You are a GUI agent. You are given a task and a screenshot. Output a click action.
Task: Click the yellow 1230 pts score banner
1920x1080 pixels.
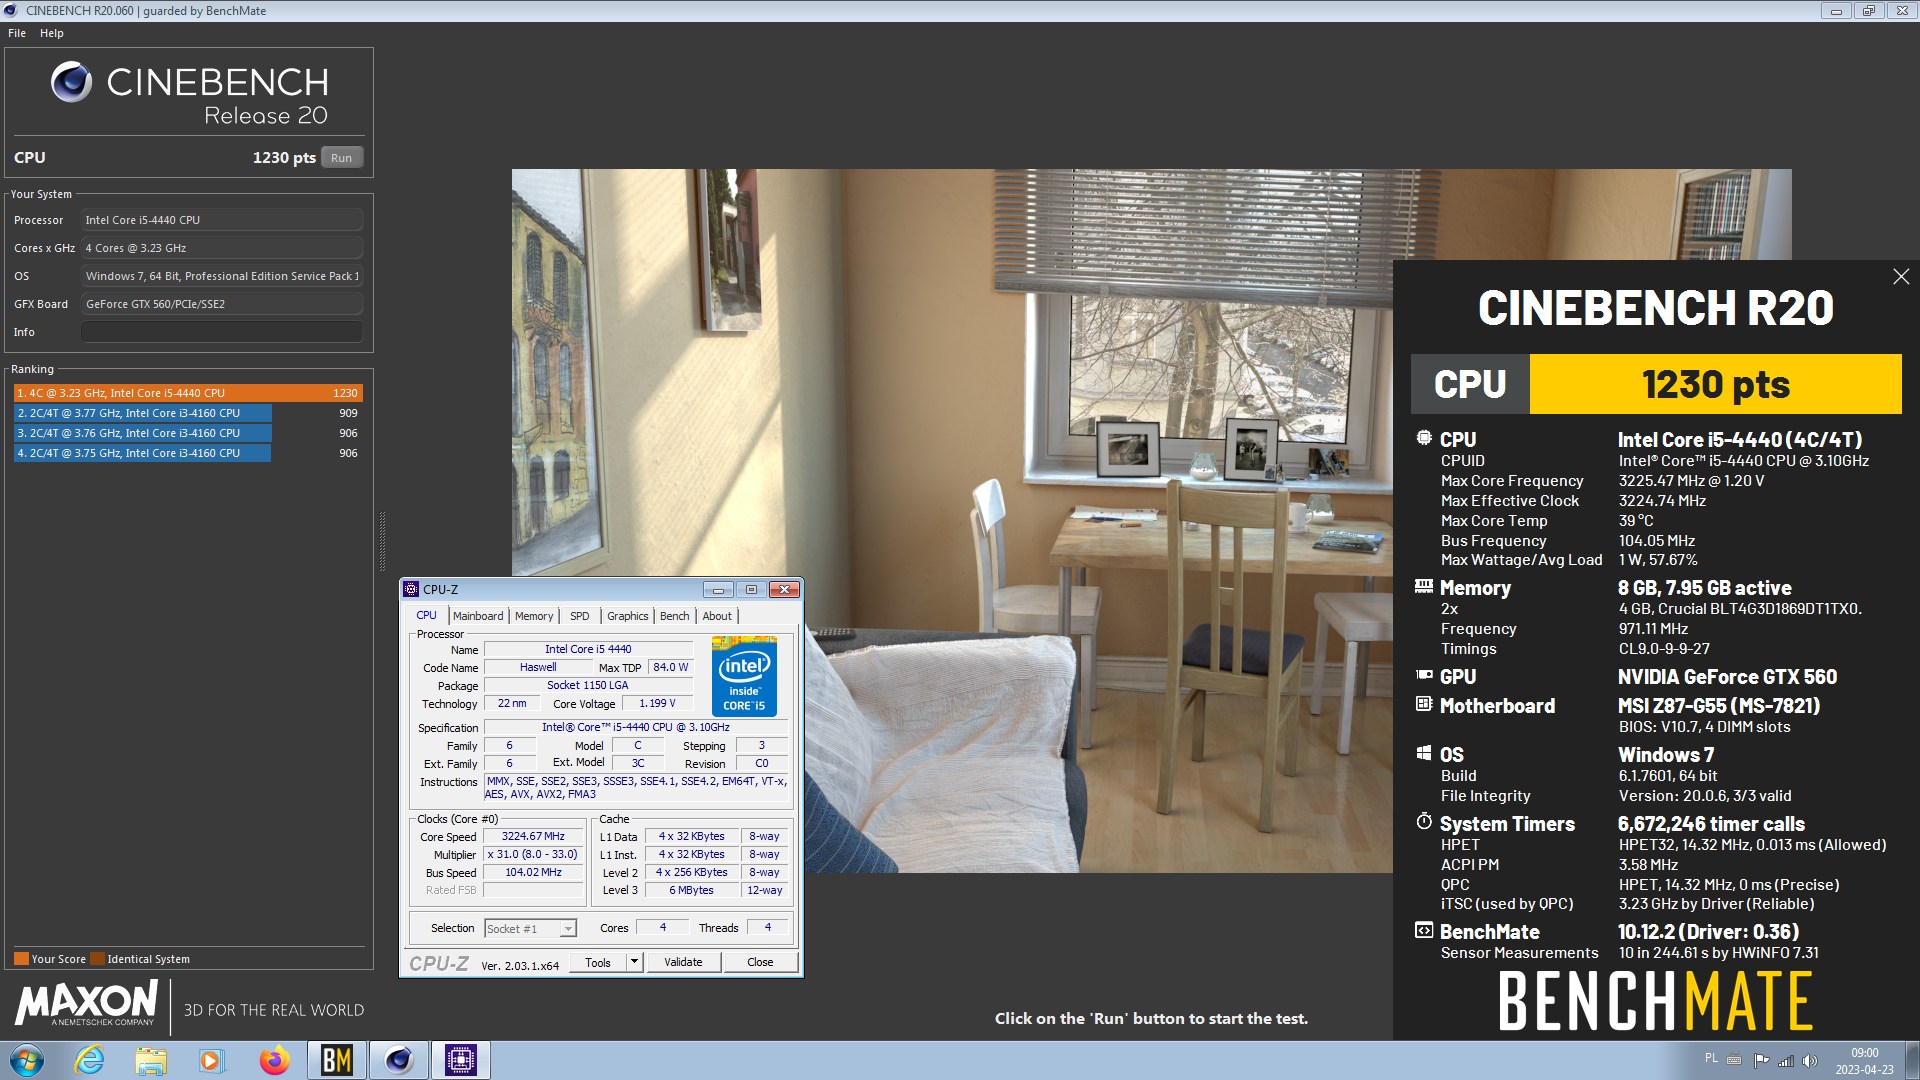coord(1715,384)
